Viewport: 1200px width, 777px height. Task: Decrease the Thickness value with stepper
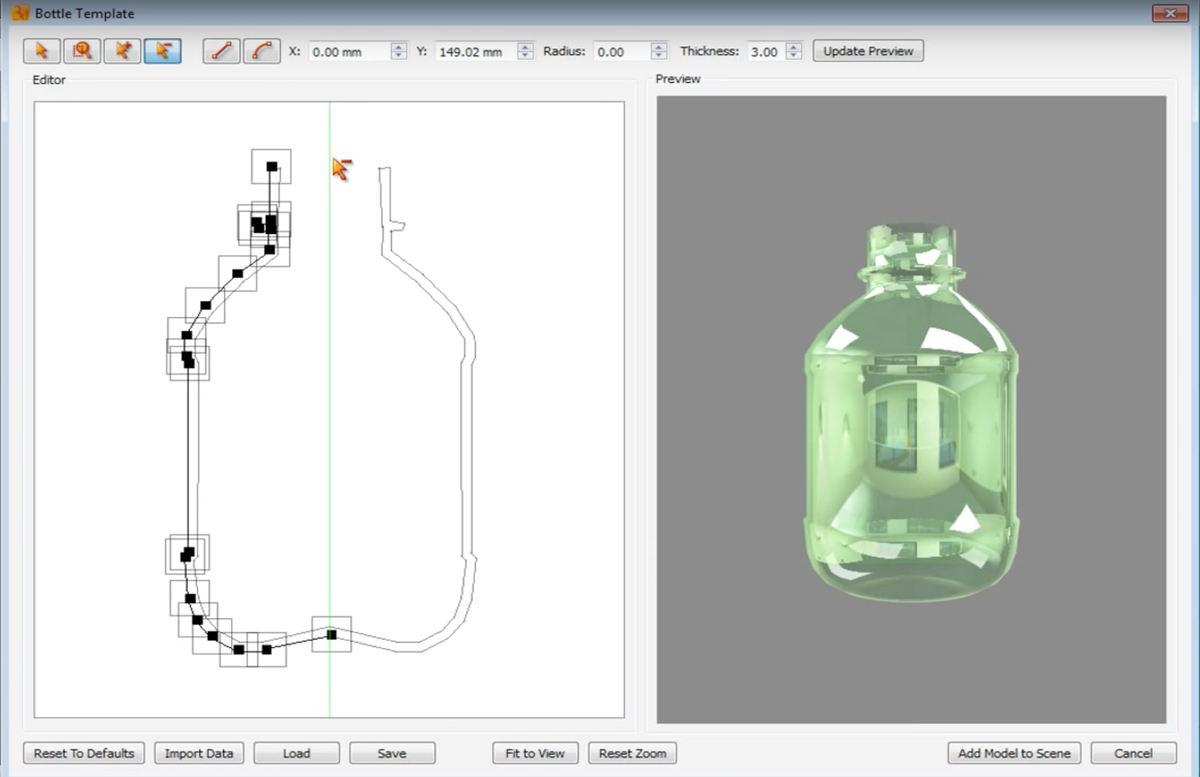[x=794, y=56]
